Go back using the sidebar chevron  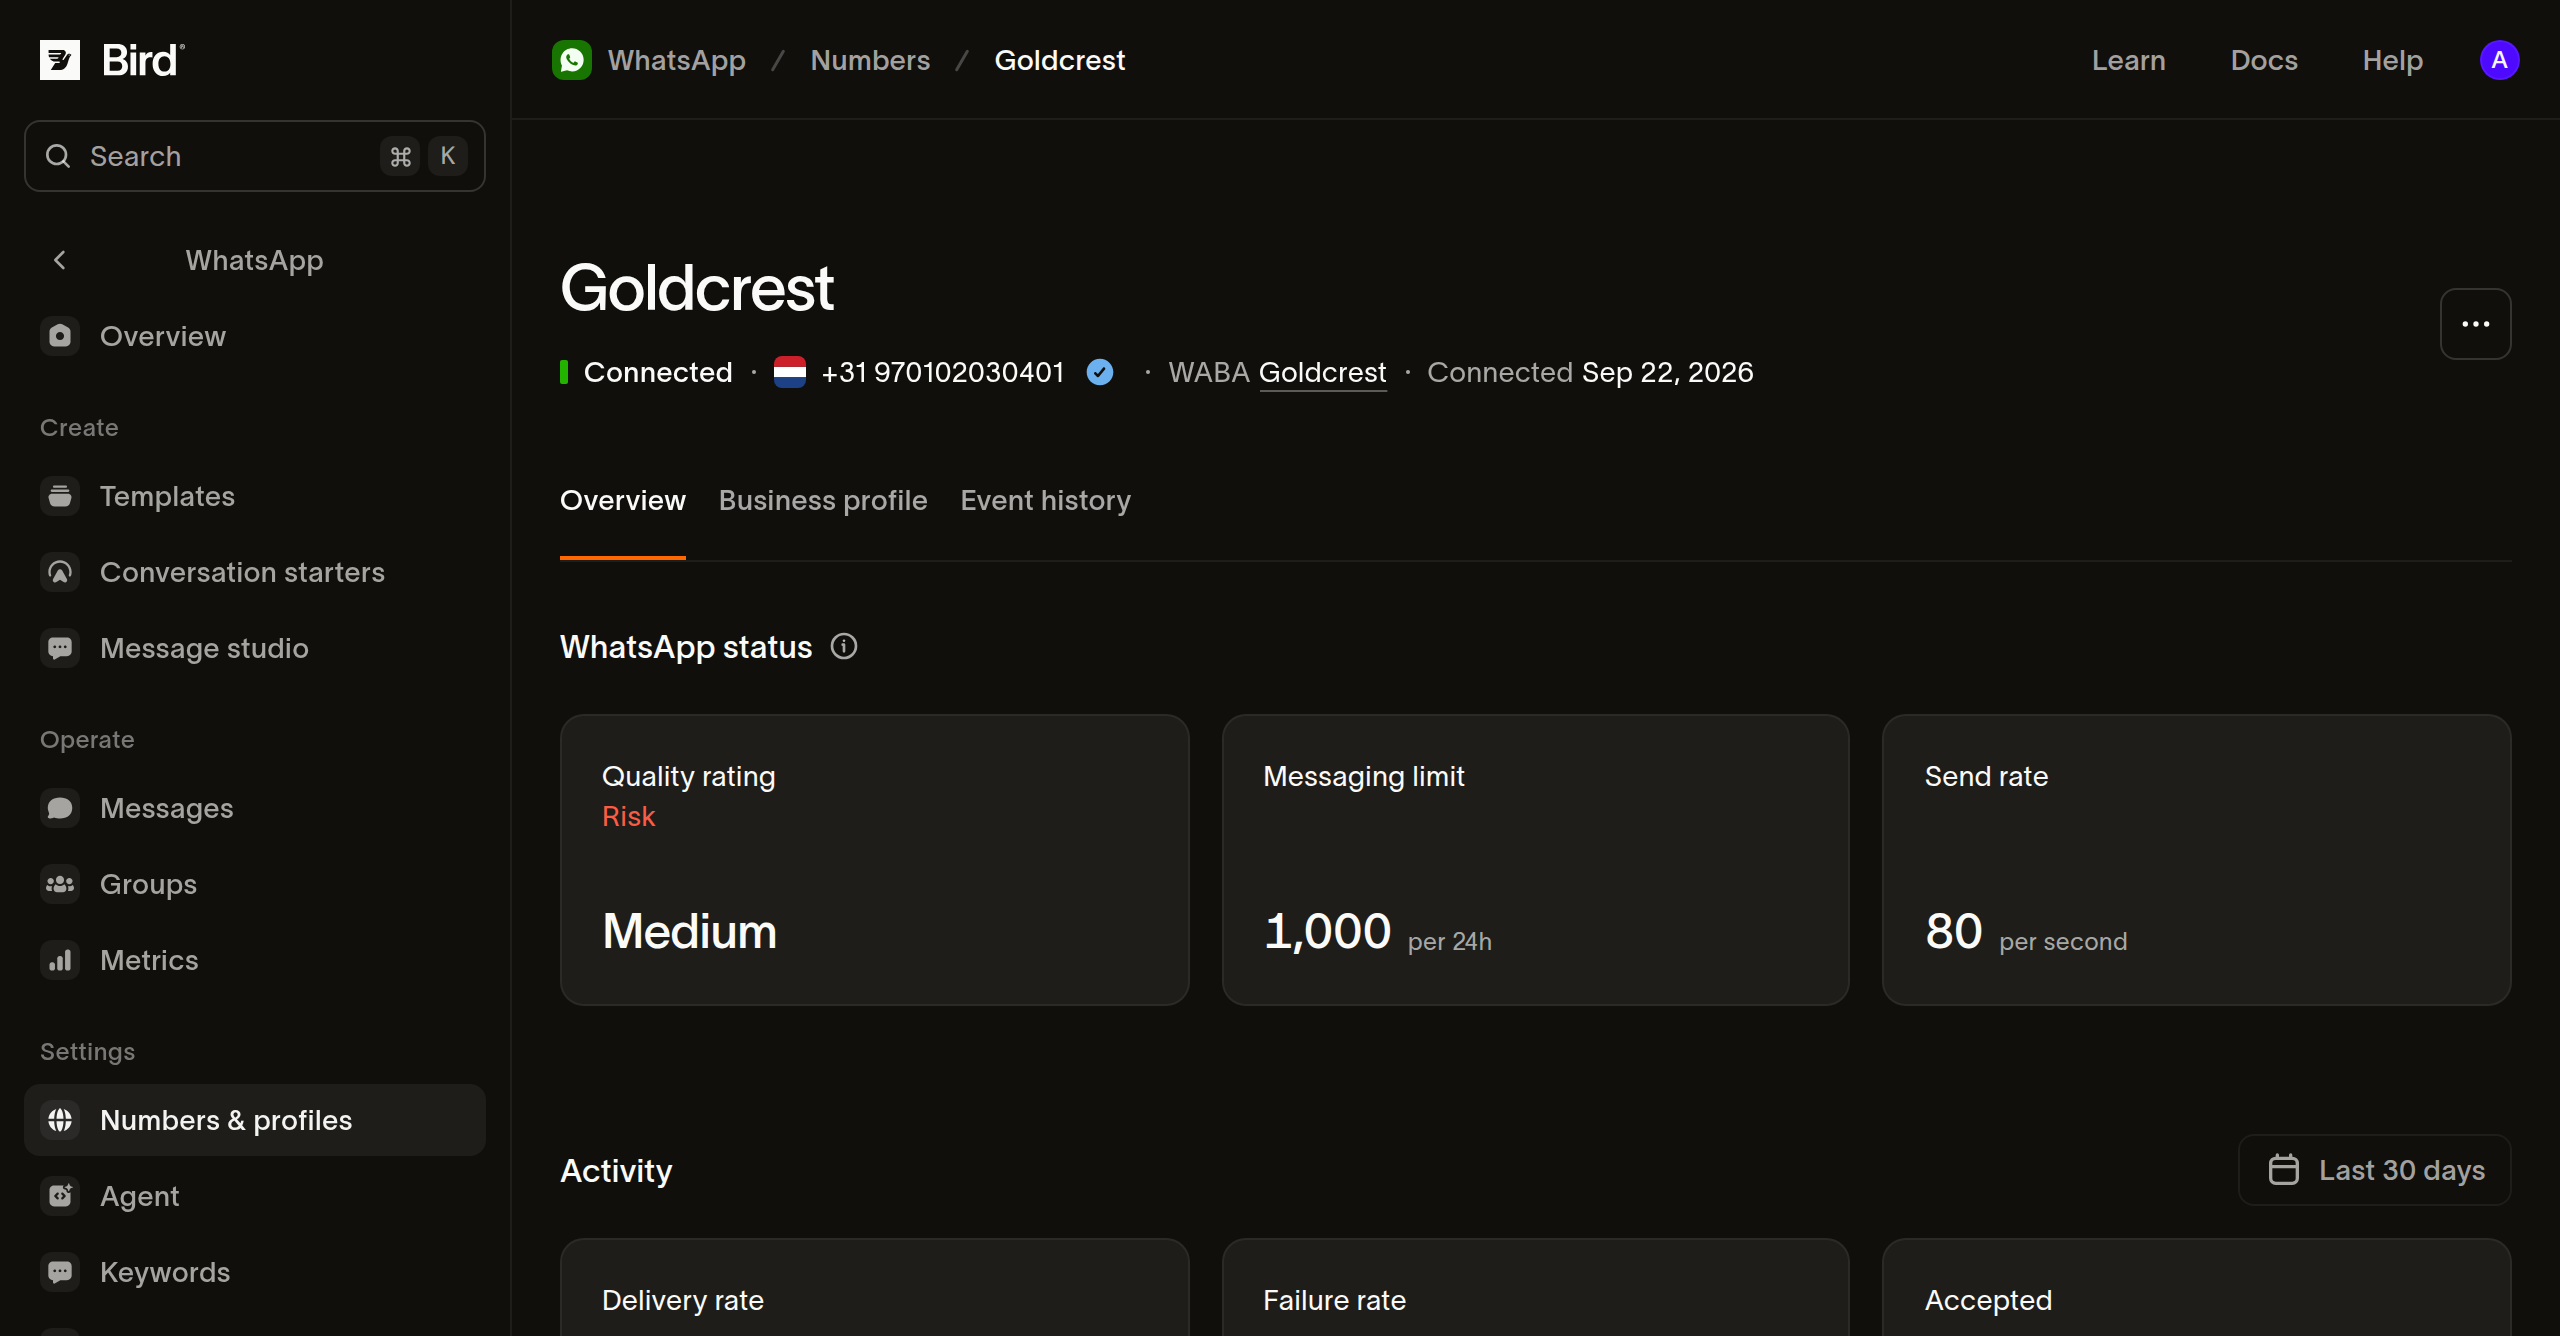[60, 260]
